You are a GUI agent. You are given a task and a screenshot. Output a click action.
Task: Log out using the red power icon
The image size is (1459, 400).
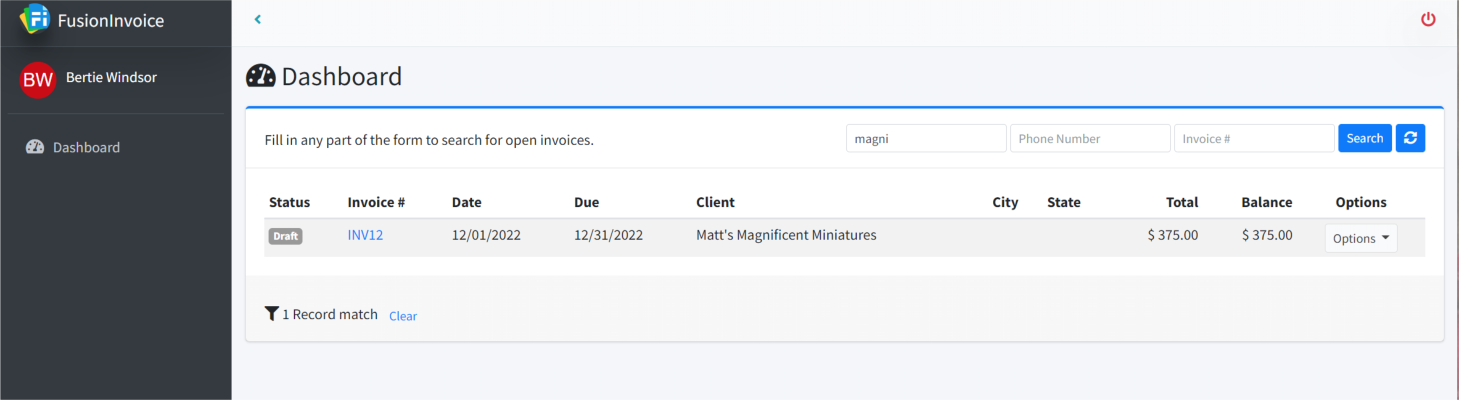pyautogui.click(x=1428, y=19)
